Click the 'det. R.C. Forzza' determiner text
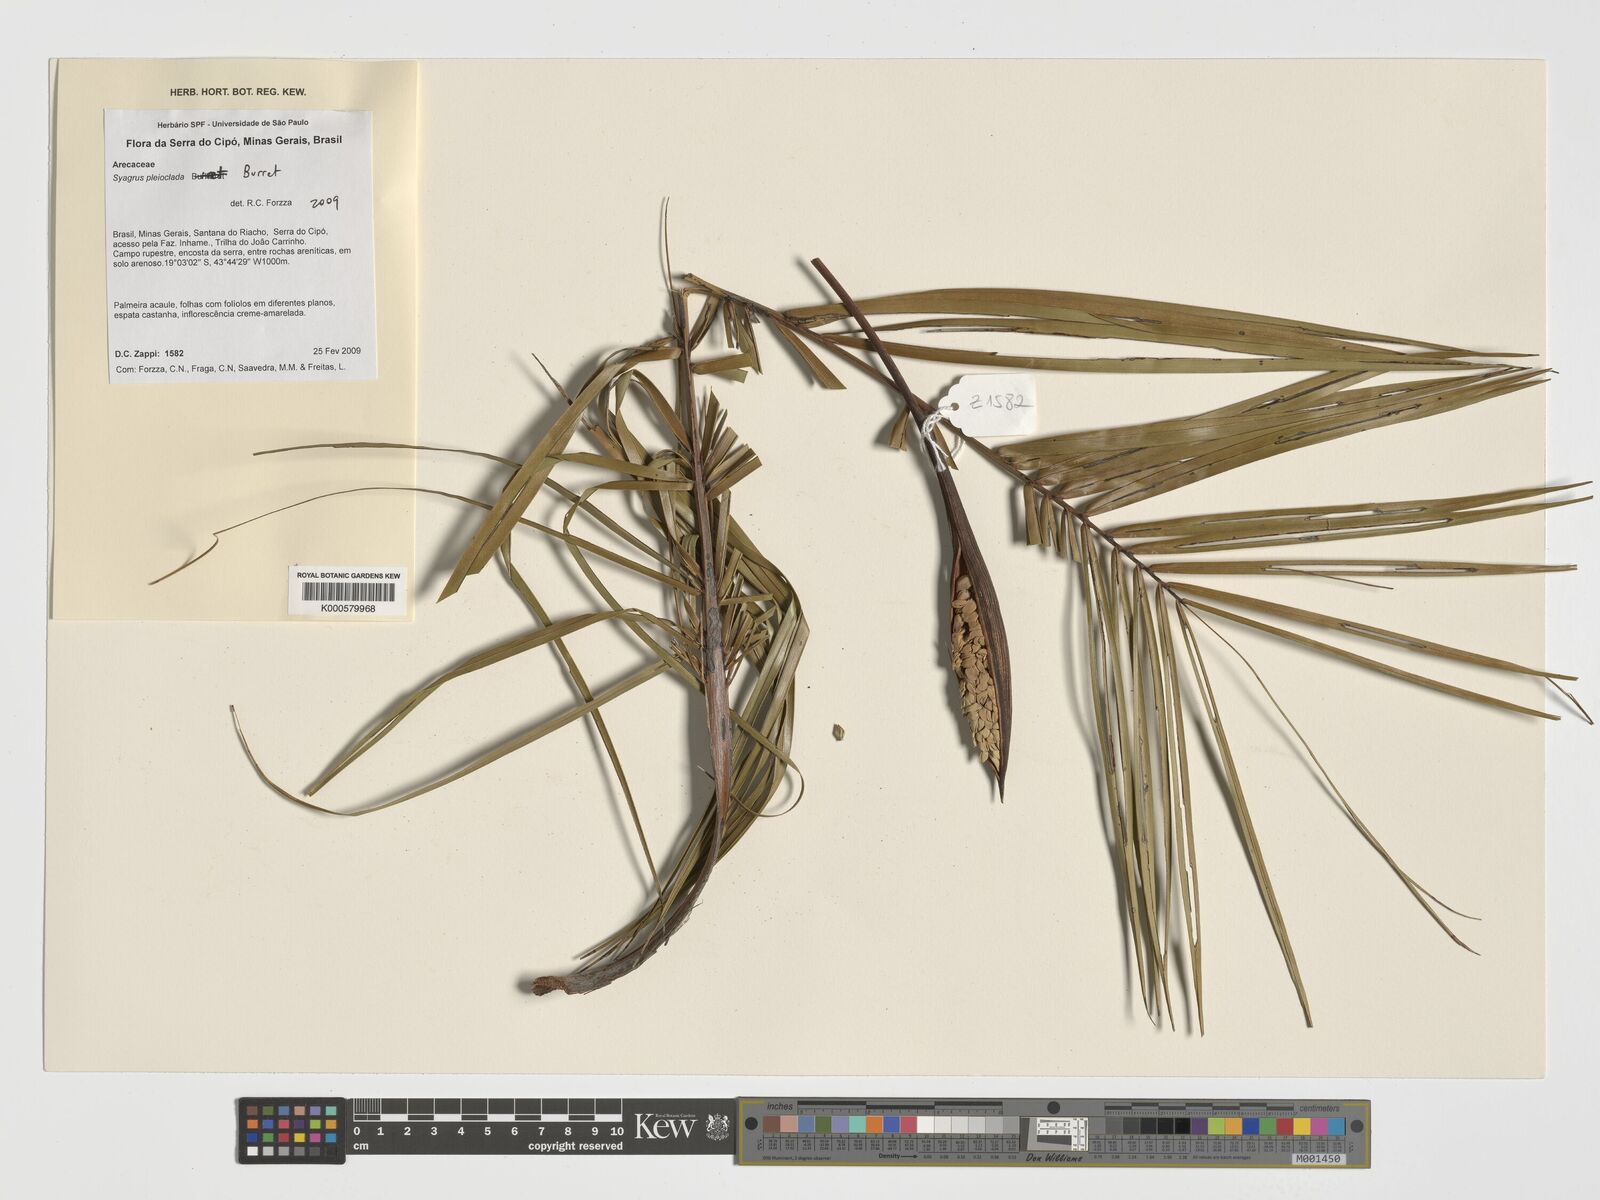This screenshot has height=1200, width=1600. (261, 202)
